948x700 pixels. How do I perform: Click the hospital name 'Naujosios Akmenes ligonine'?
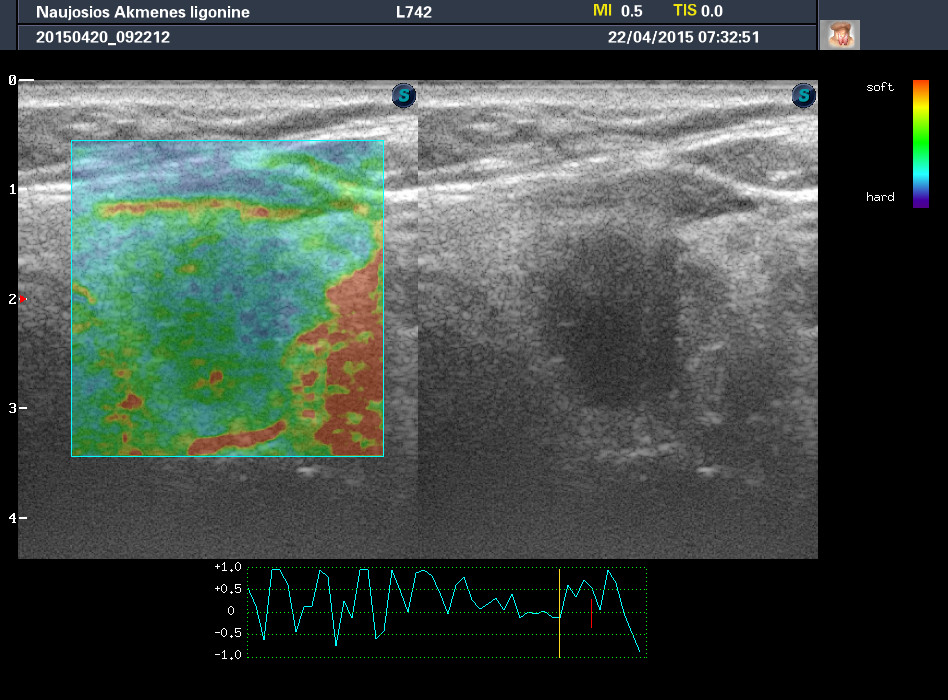tap(143, 13)
